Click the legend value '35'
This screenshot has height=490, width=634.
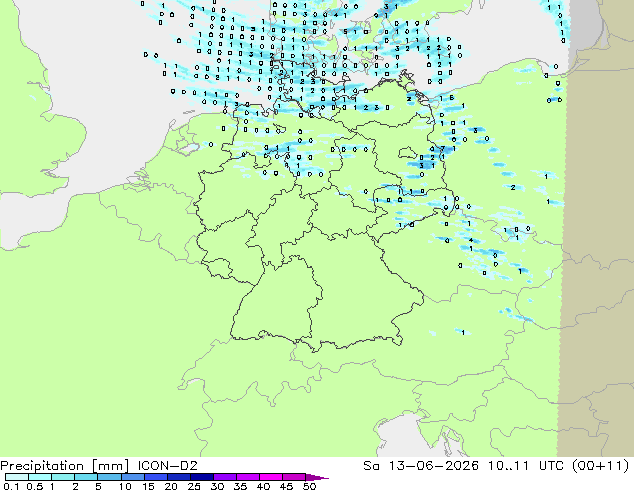click(240, 486)
